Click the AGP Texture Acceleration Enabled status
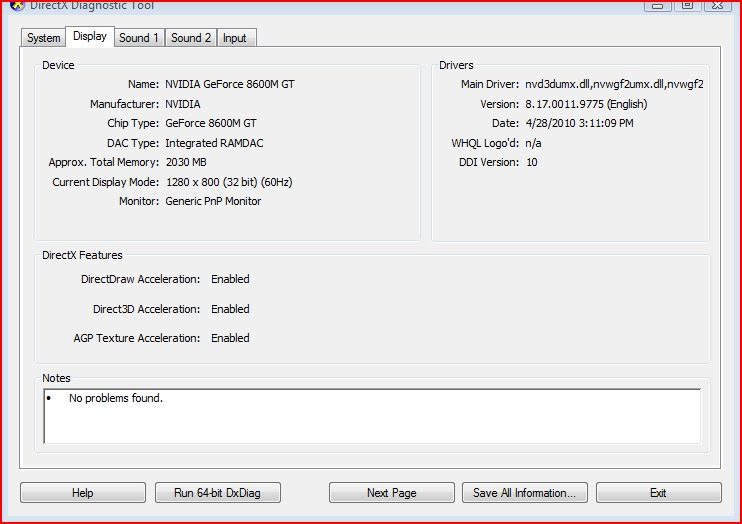This screenshot has height=524, width=742. pos(230,338)
